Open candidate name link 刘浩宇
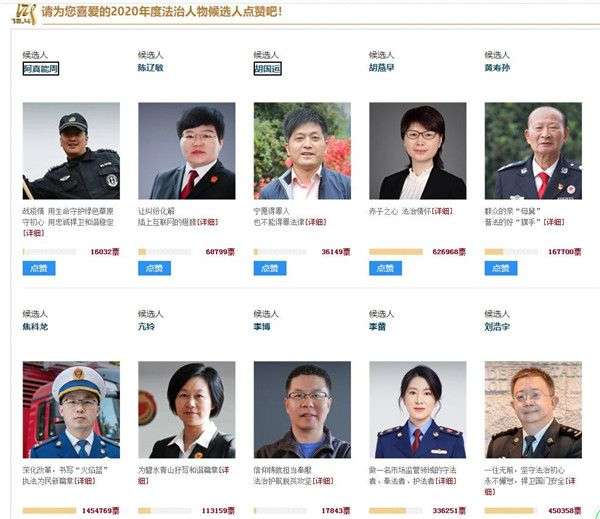Screen dimensions: 600x519 click(x=497, y=326)
